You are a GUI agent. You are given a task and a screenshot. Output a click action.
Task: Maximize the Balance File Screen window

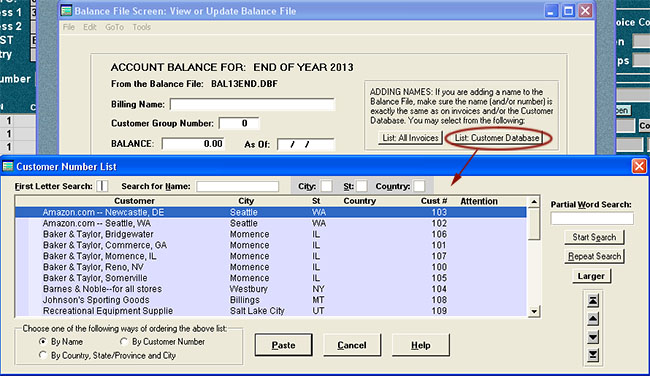coord(568,11)
